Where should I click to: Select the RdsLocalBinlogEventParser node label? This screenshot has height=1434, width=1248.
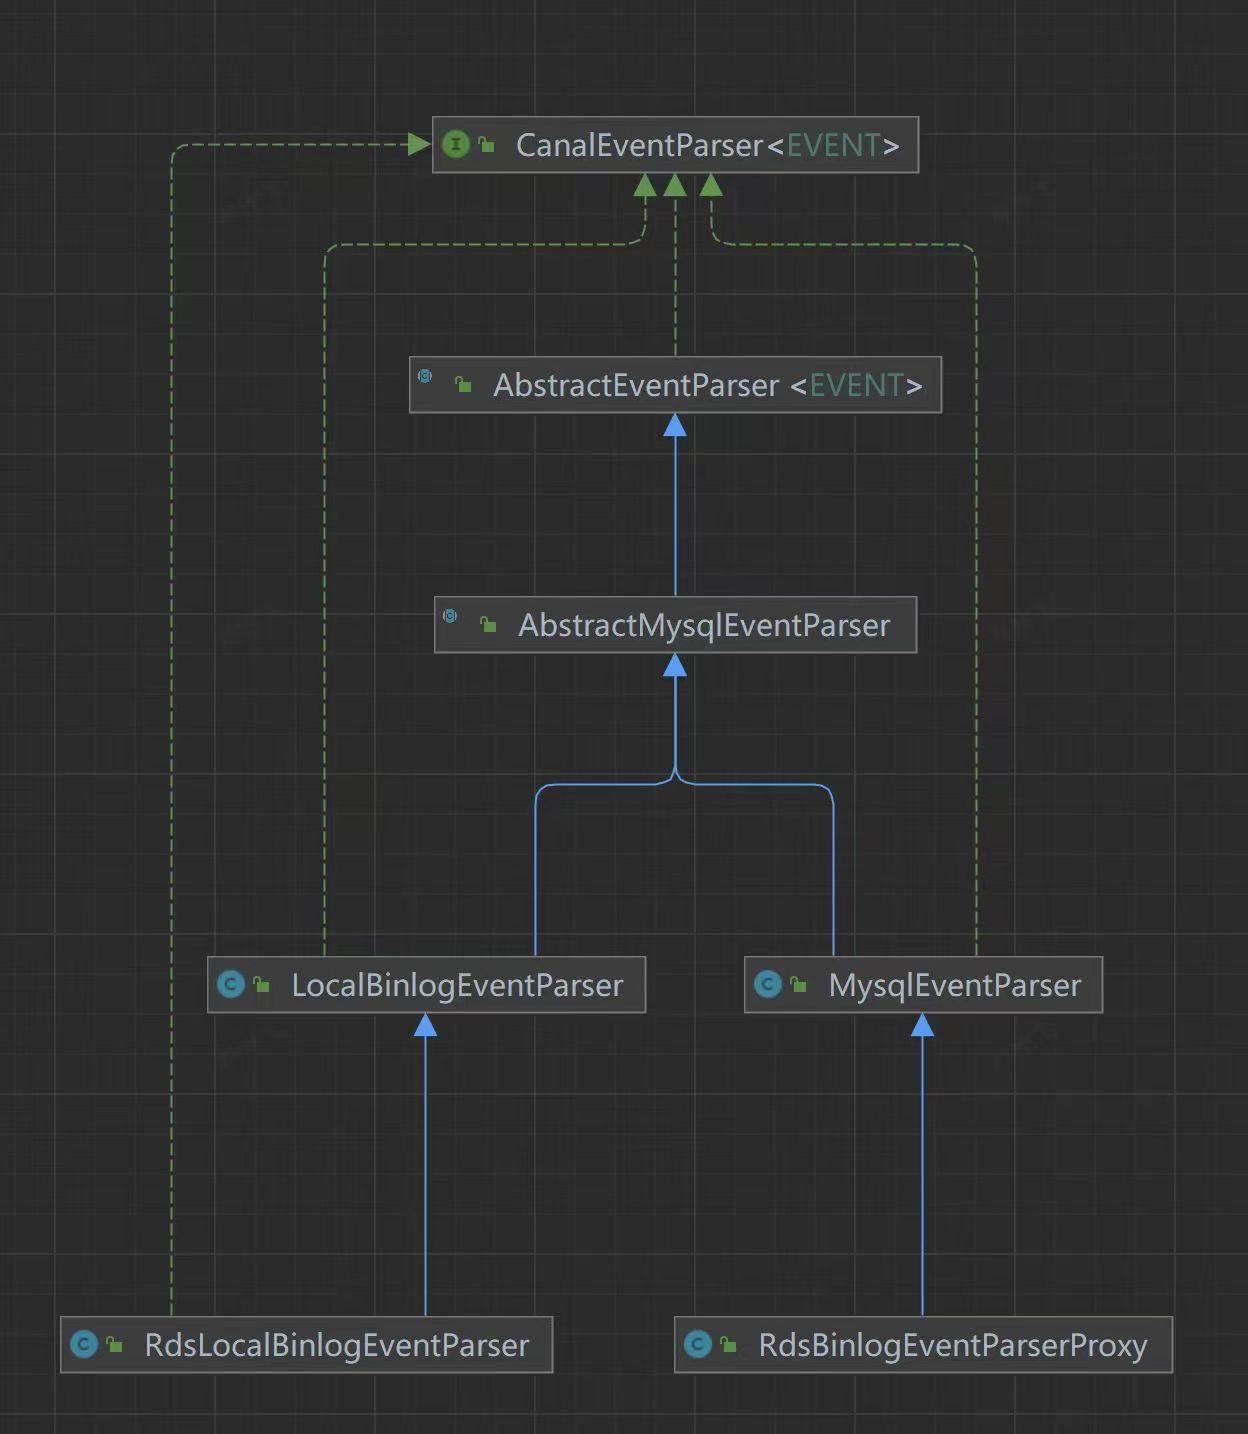coord(337,1346)
